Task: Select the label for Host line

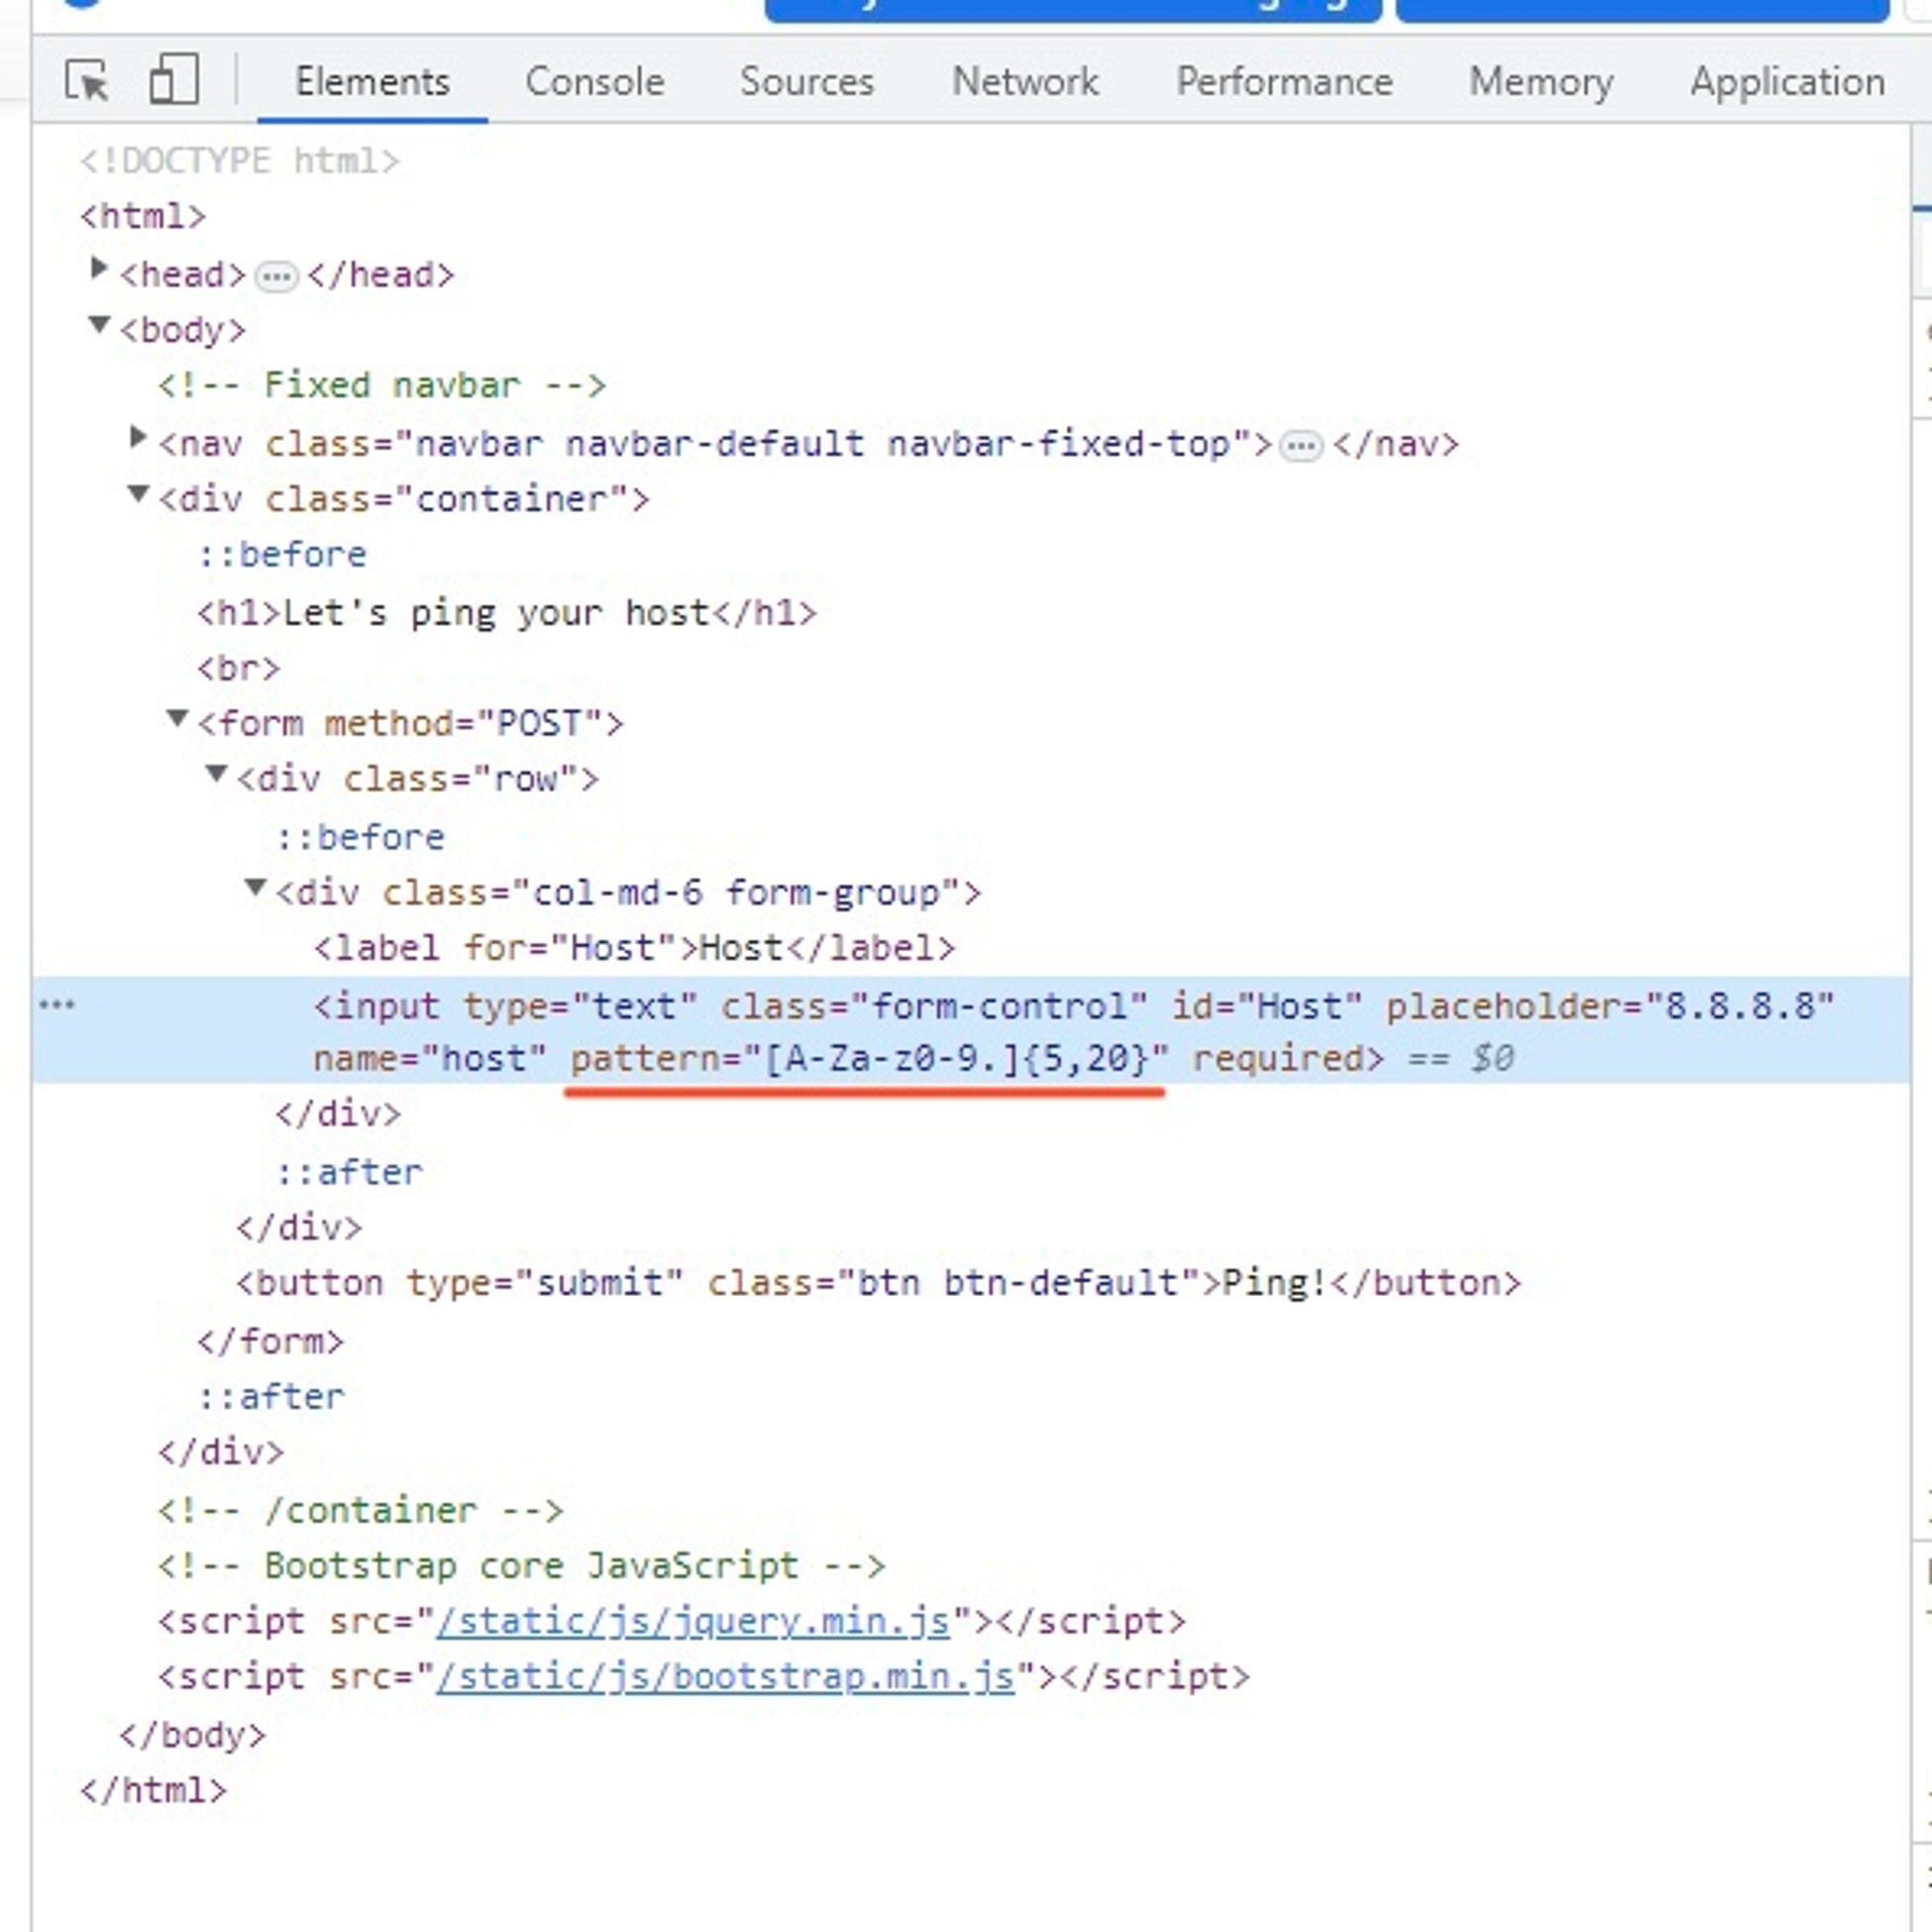Action: tap(634, 948)
